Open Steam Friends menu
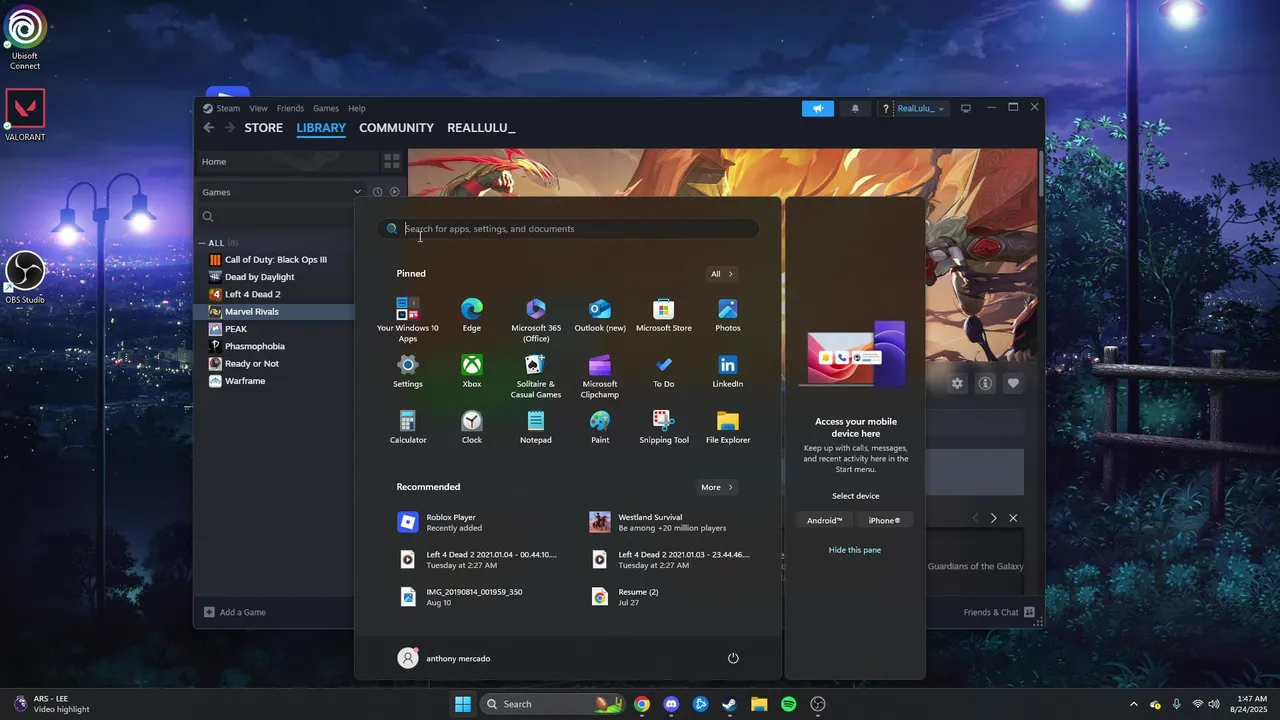Viewport: 1280px width, 720px height. [290, 108]
